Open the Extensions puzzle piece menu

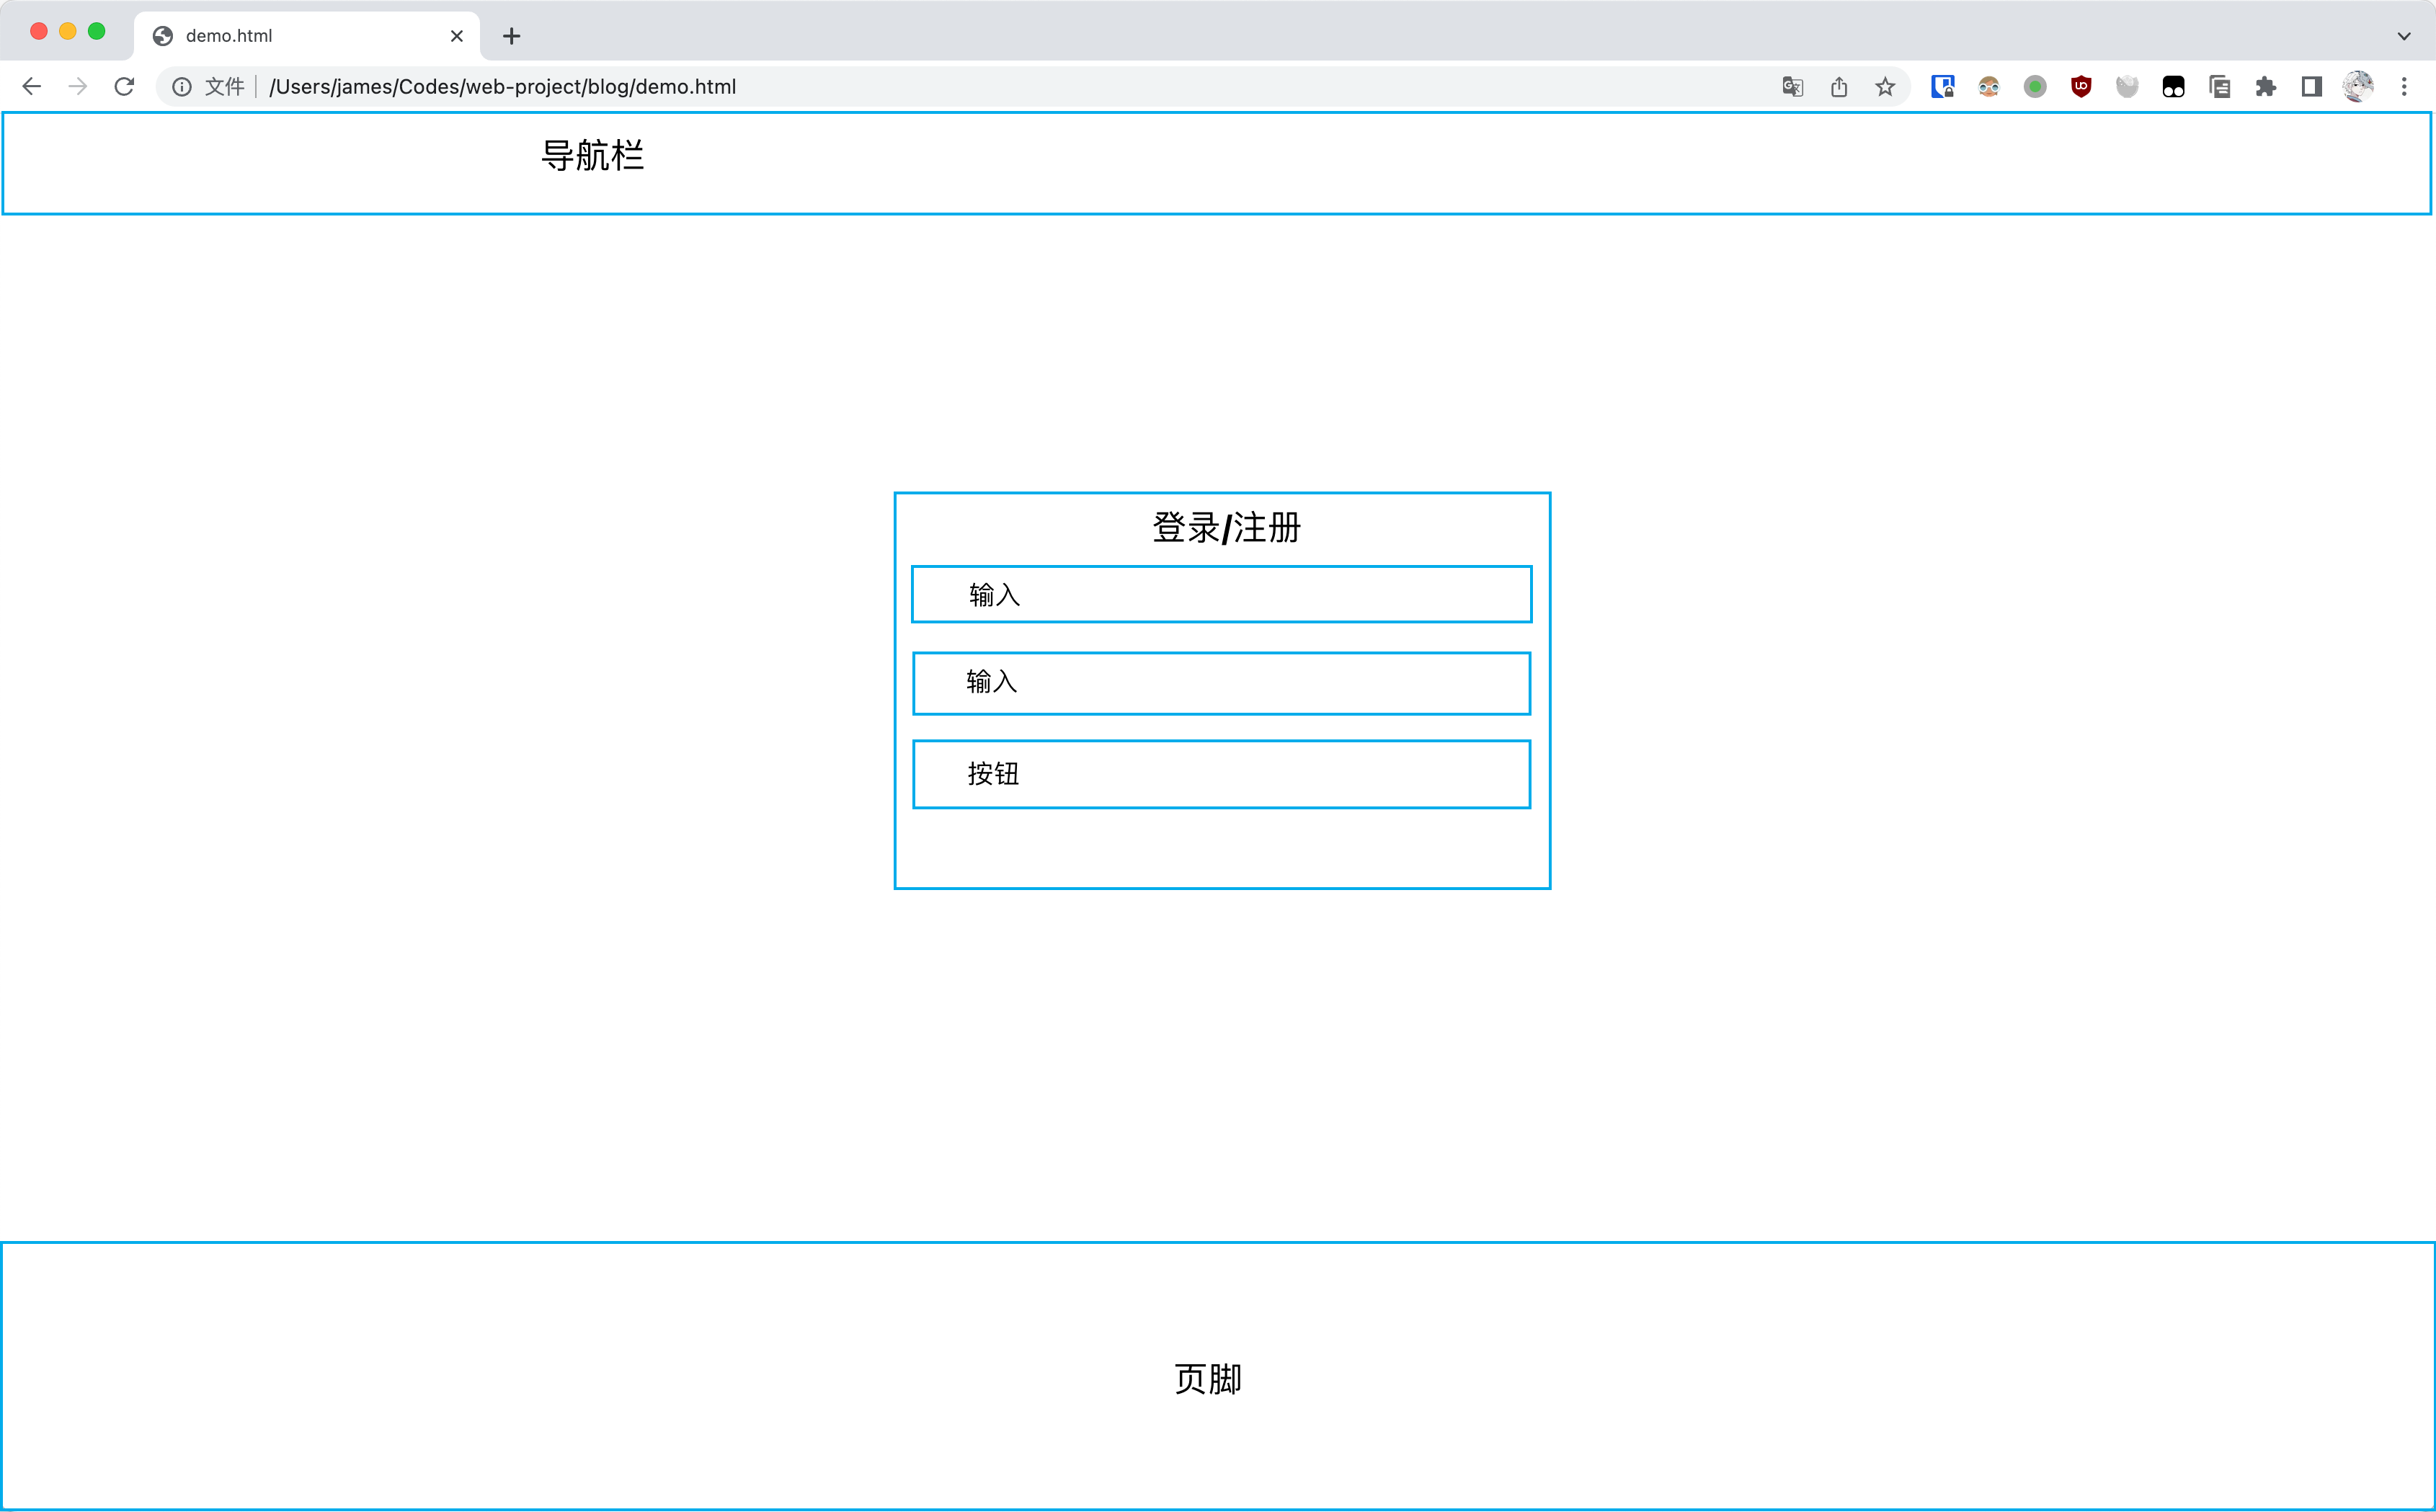(2266, 87)
